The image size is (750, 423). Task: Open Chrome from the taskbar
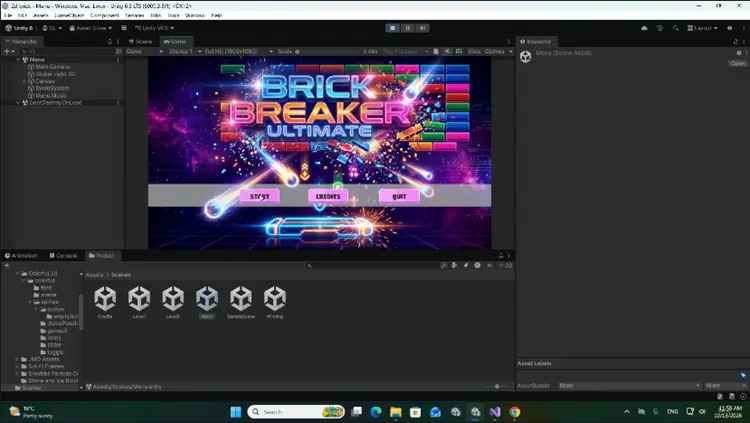point(515,412)
